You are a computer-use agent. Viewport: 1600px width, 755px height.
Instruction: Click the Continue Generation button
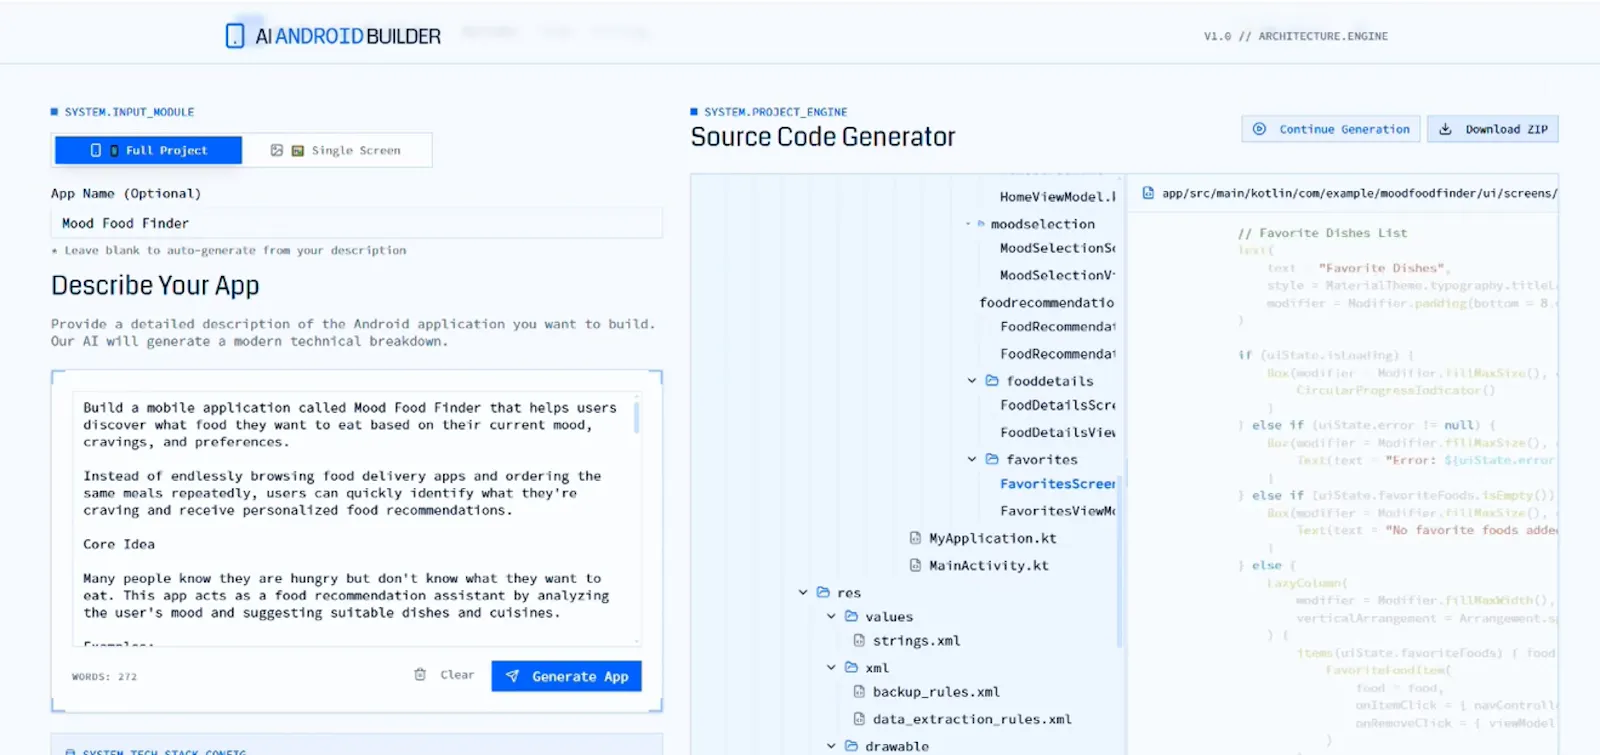point(1331,129)
